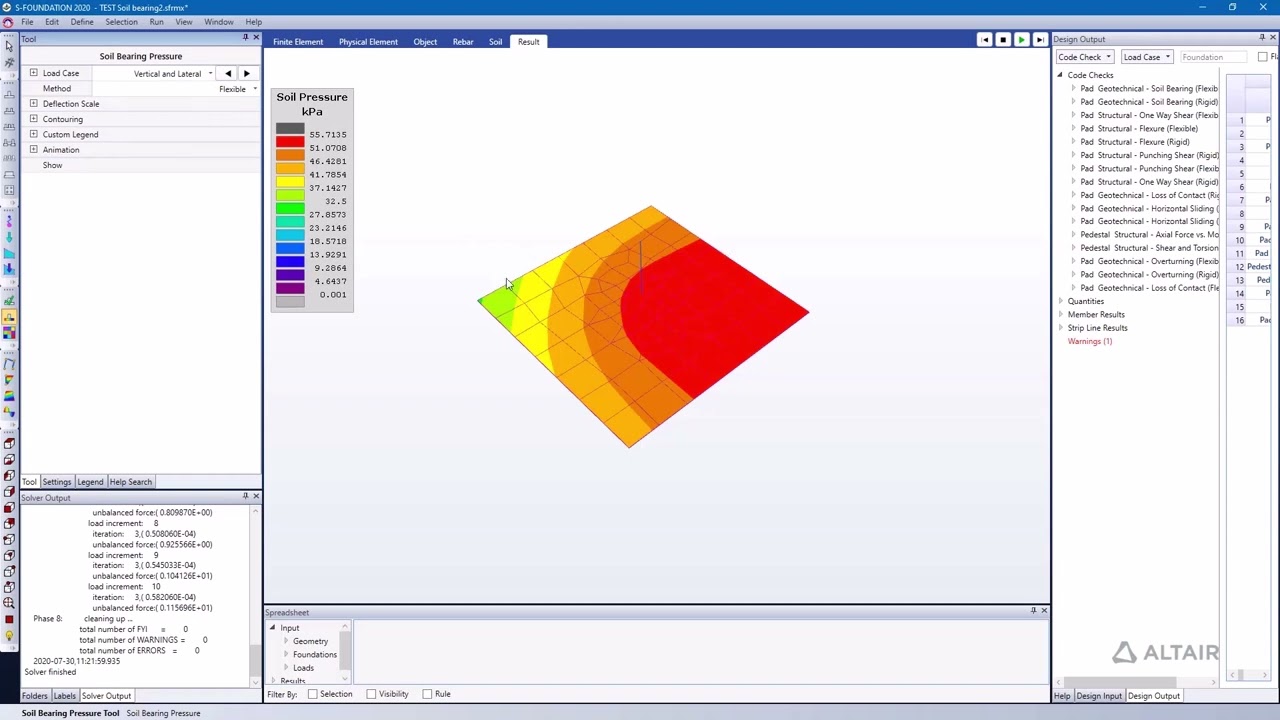This screenshot has height=720, width=1280.
Task: Close the Spreadsheet panel
Action: pos(1044,610)
